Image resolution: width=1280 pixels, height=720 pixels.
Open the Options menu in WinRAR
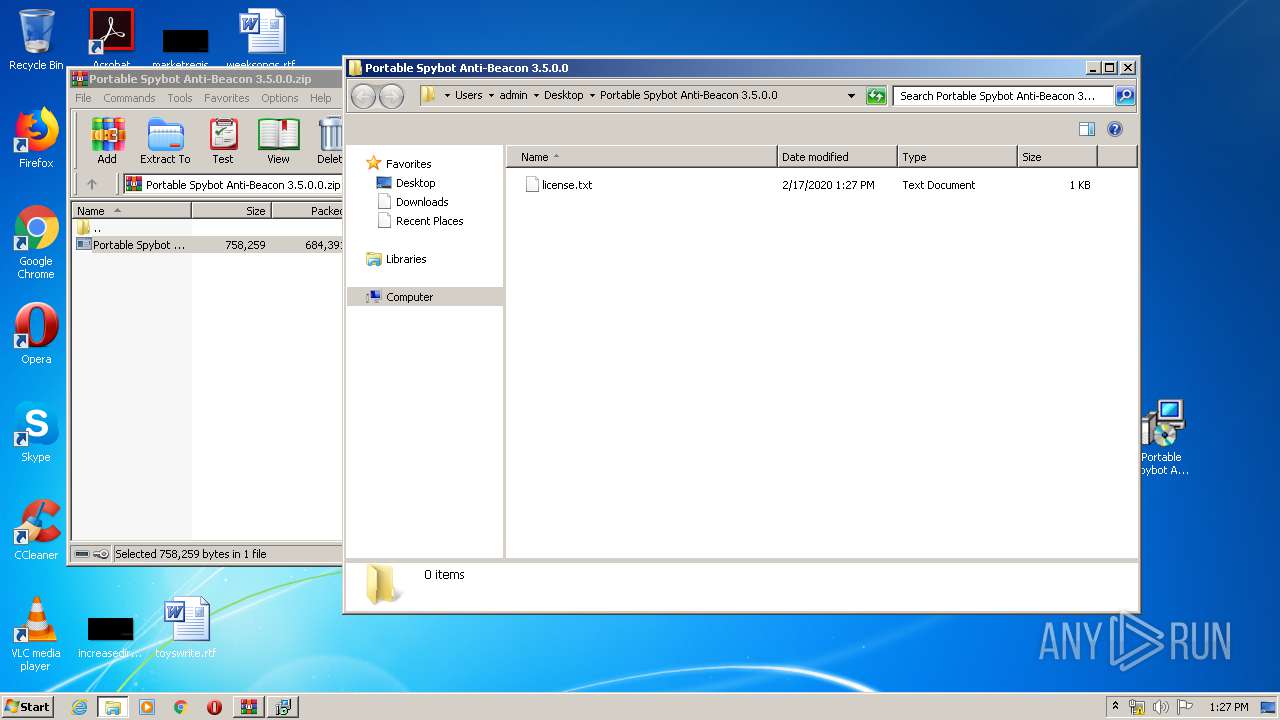tap(280, 98)
